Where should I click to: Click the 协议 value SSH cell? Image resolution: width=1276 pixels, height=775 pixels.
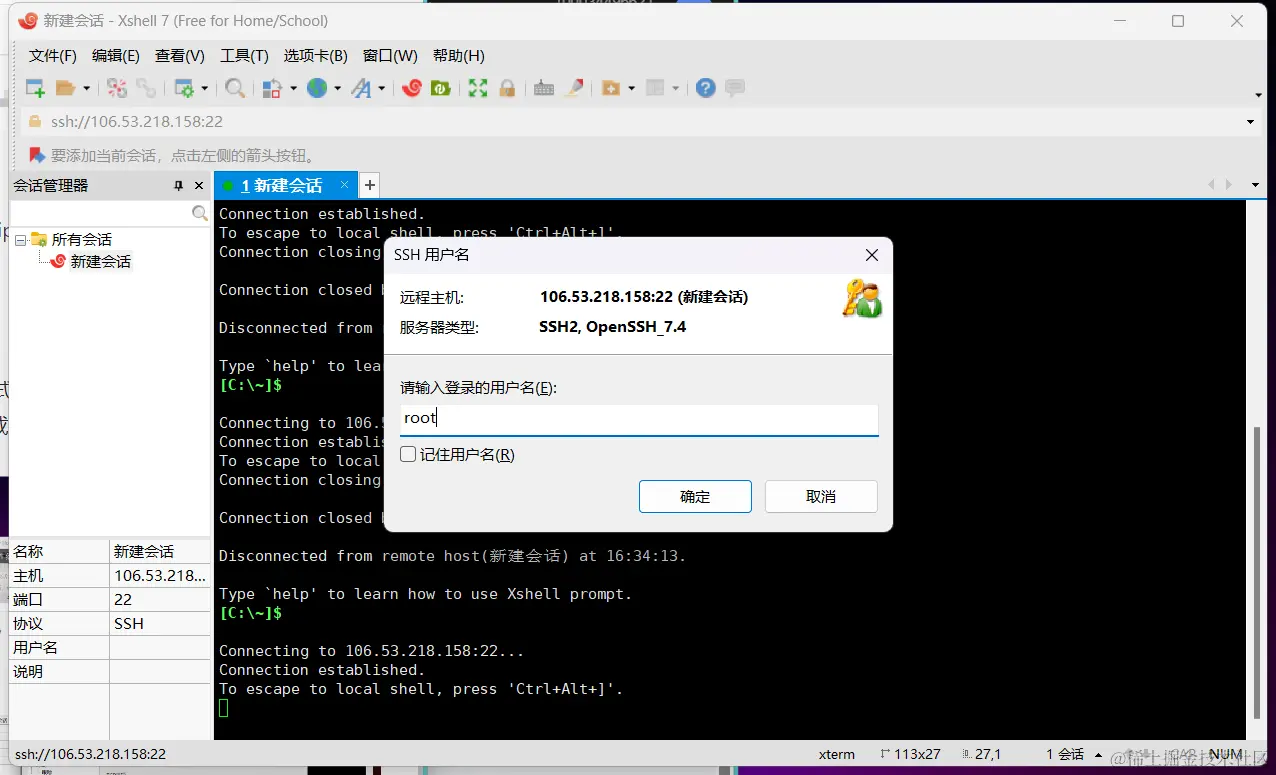(x=160, y=624)
